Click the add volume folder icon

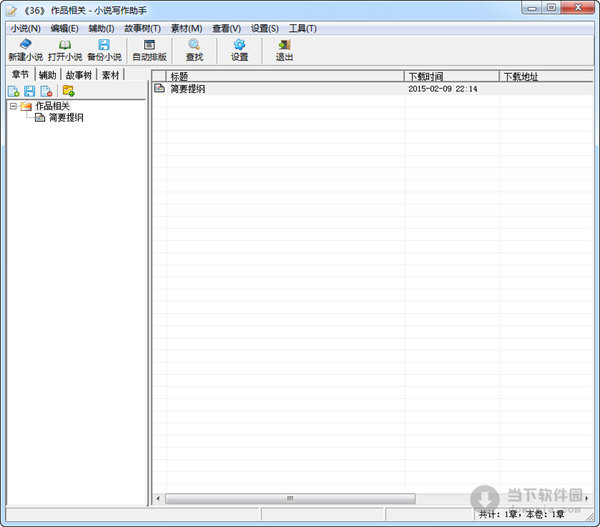[x=68, y=91]
